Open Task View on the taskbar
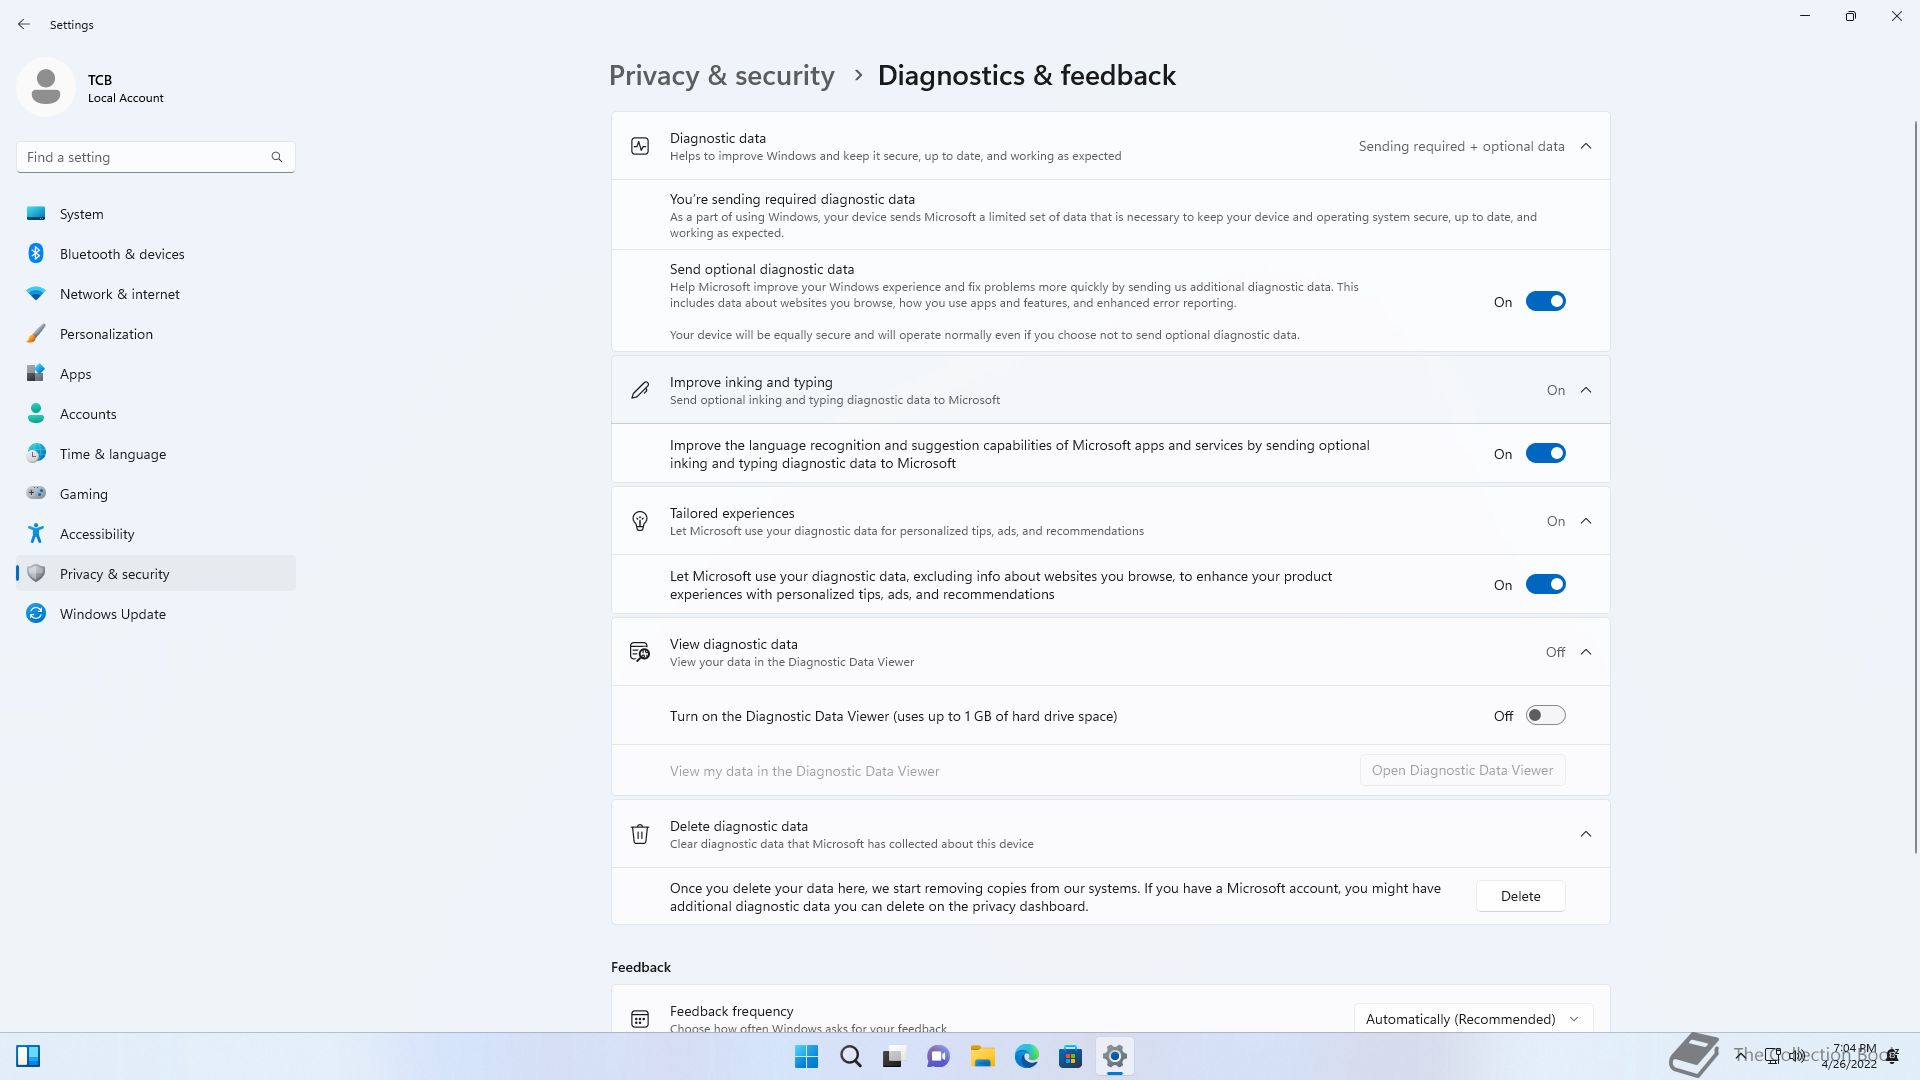 pyautogui.click(x=894, y=1057)
